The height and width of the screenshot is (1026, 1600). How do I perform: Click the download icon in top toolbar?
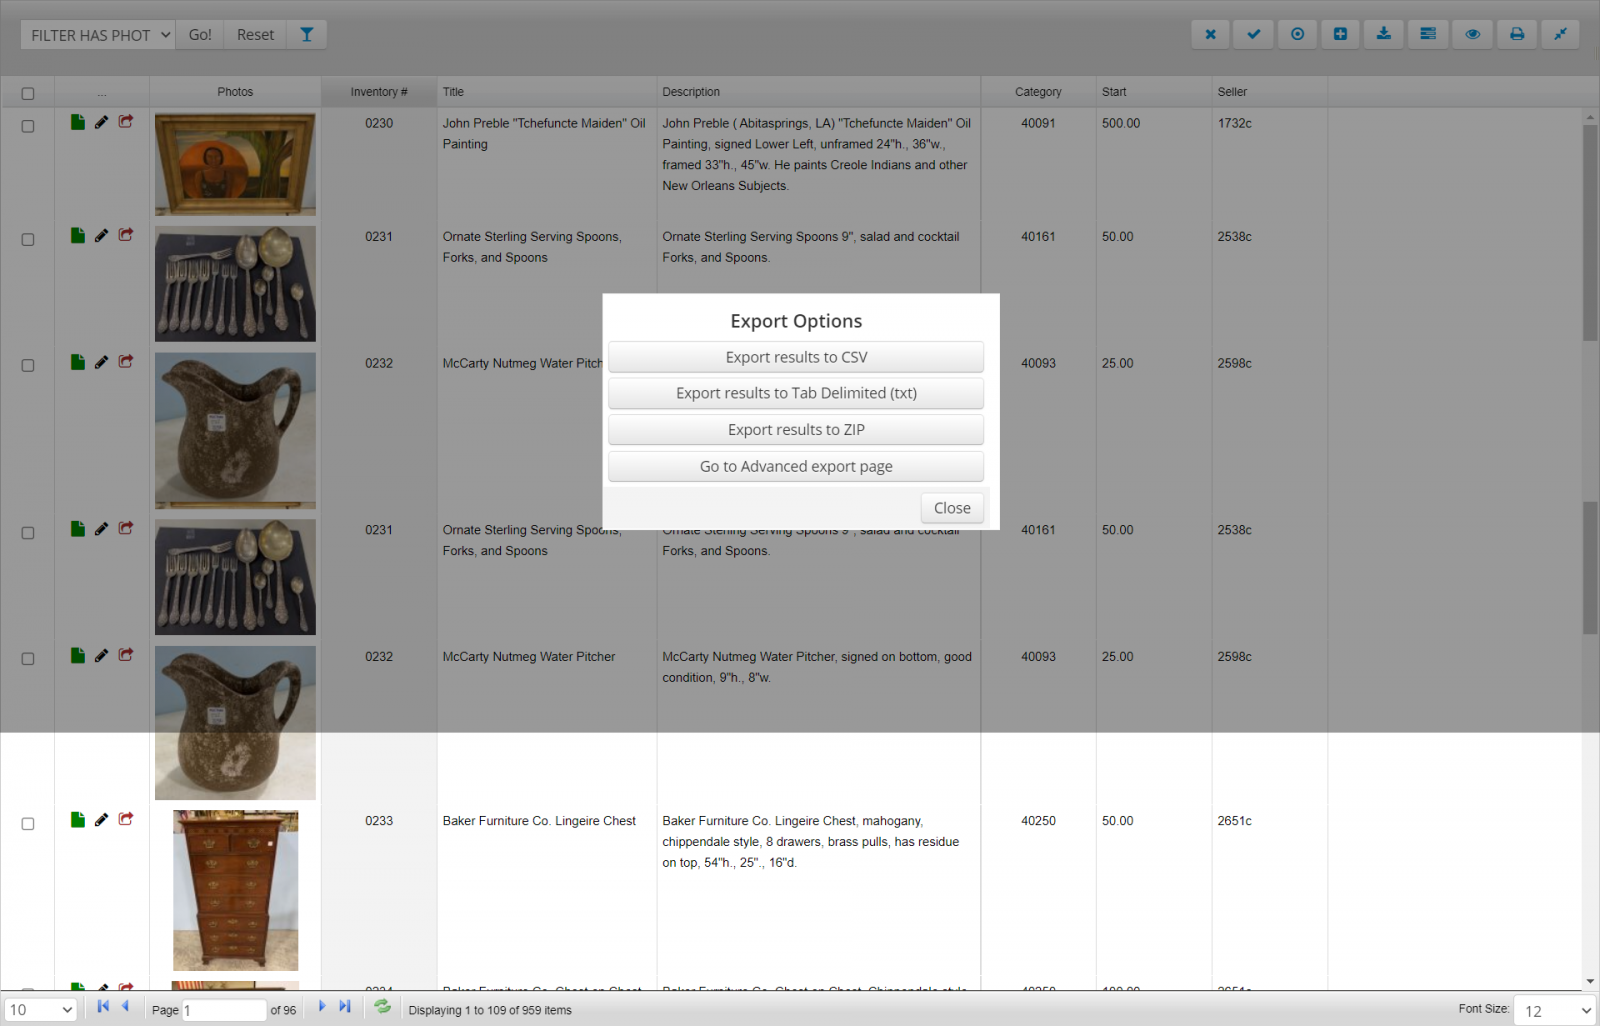(1383, 34)
